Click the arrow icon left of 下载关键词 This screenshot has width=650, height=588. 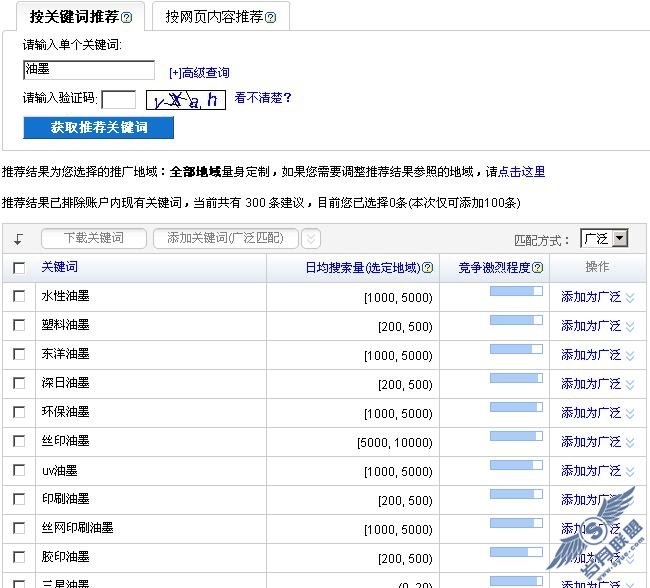(x=18, y=239)
